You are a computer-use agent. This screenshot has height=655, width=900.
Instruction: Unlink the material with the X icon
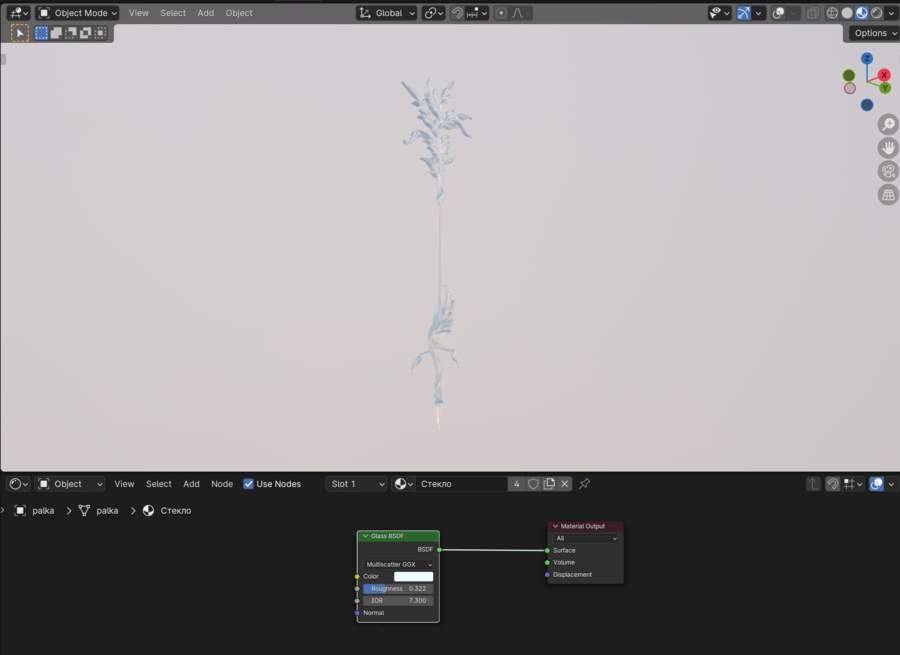pyautogui.click(x=564, y=484)
